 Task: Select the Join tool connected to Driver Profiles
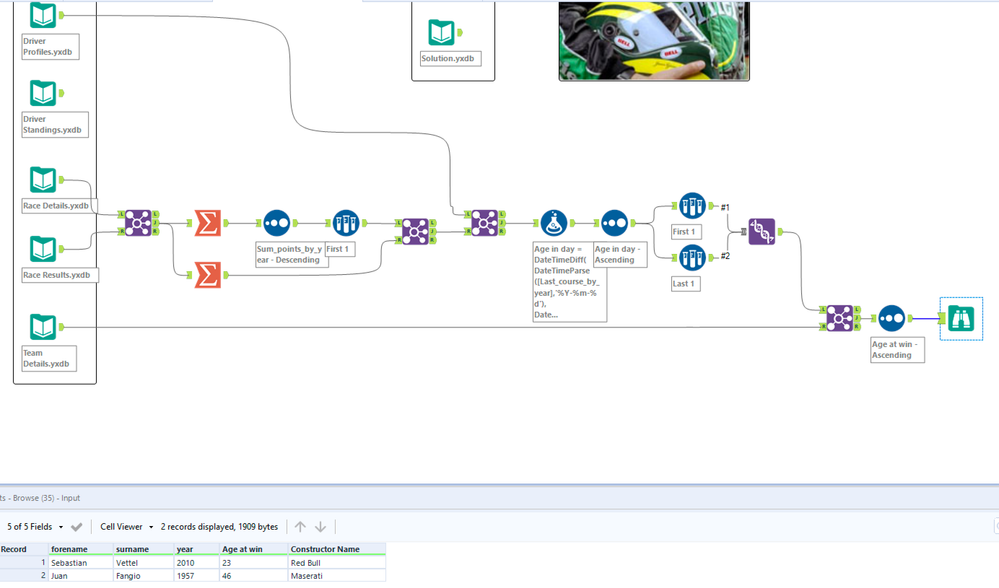coord(484,223)
